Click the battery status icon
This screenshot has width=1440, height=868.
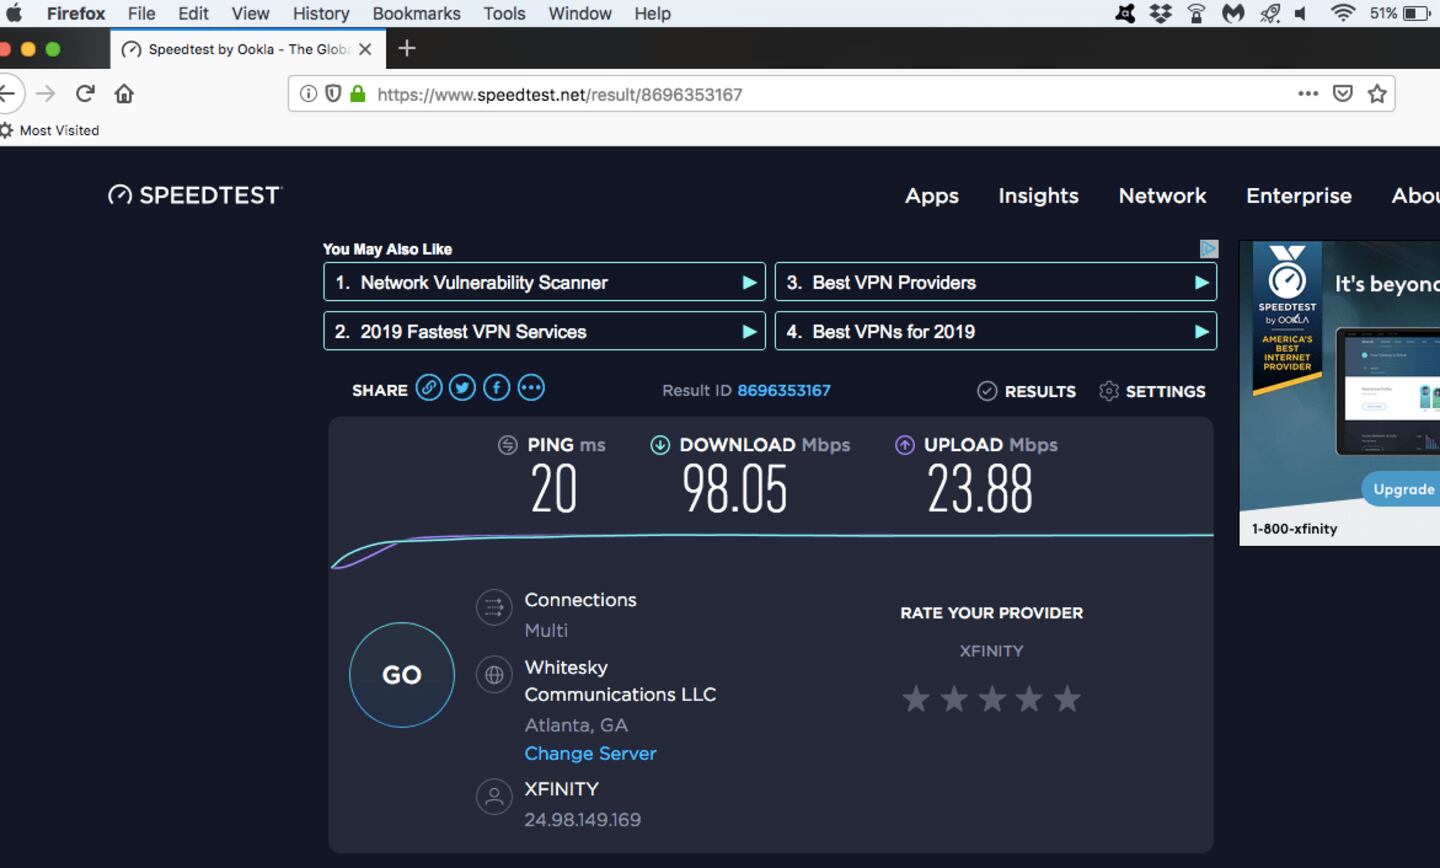point(1417,13)
